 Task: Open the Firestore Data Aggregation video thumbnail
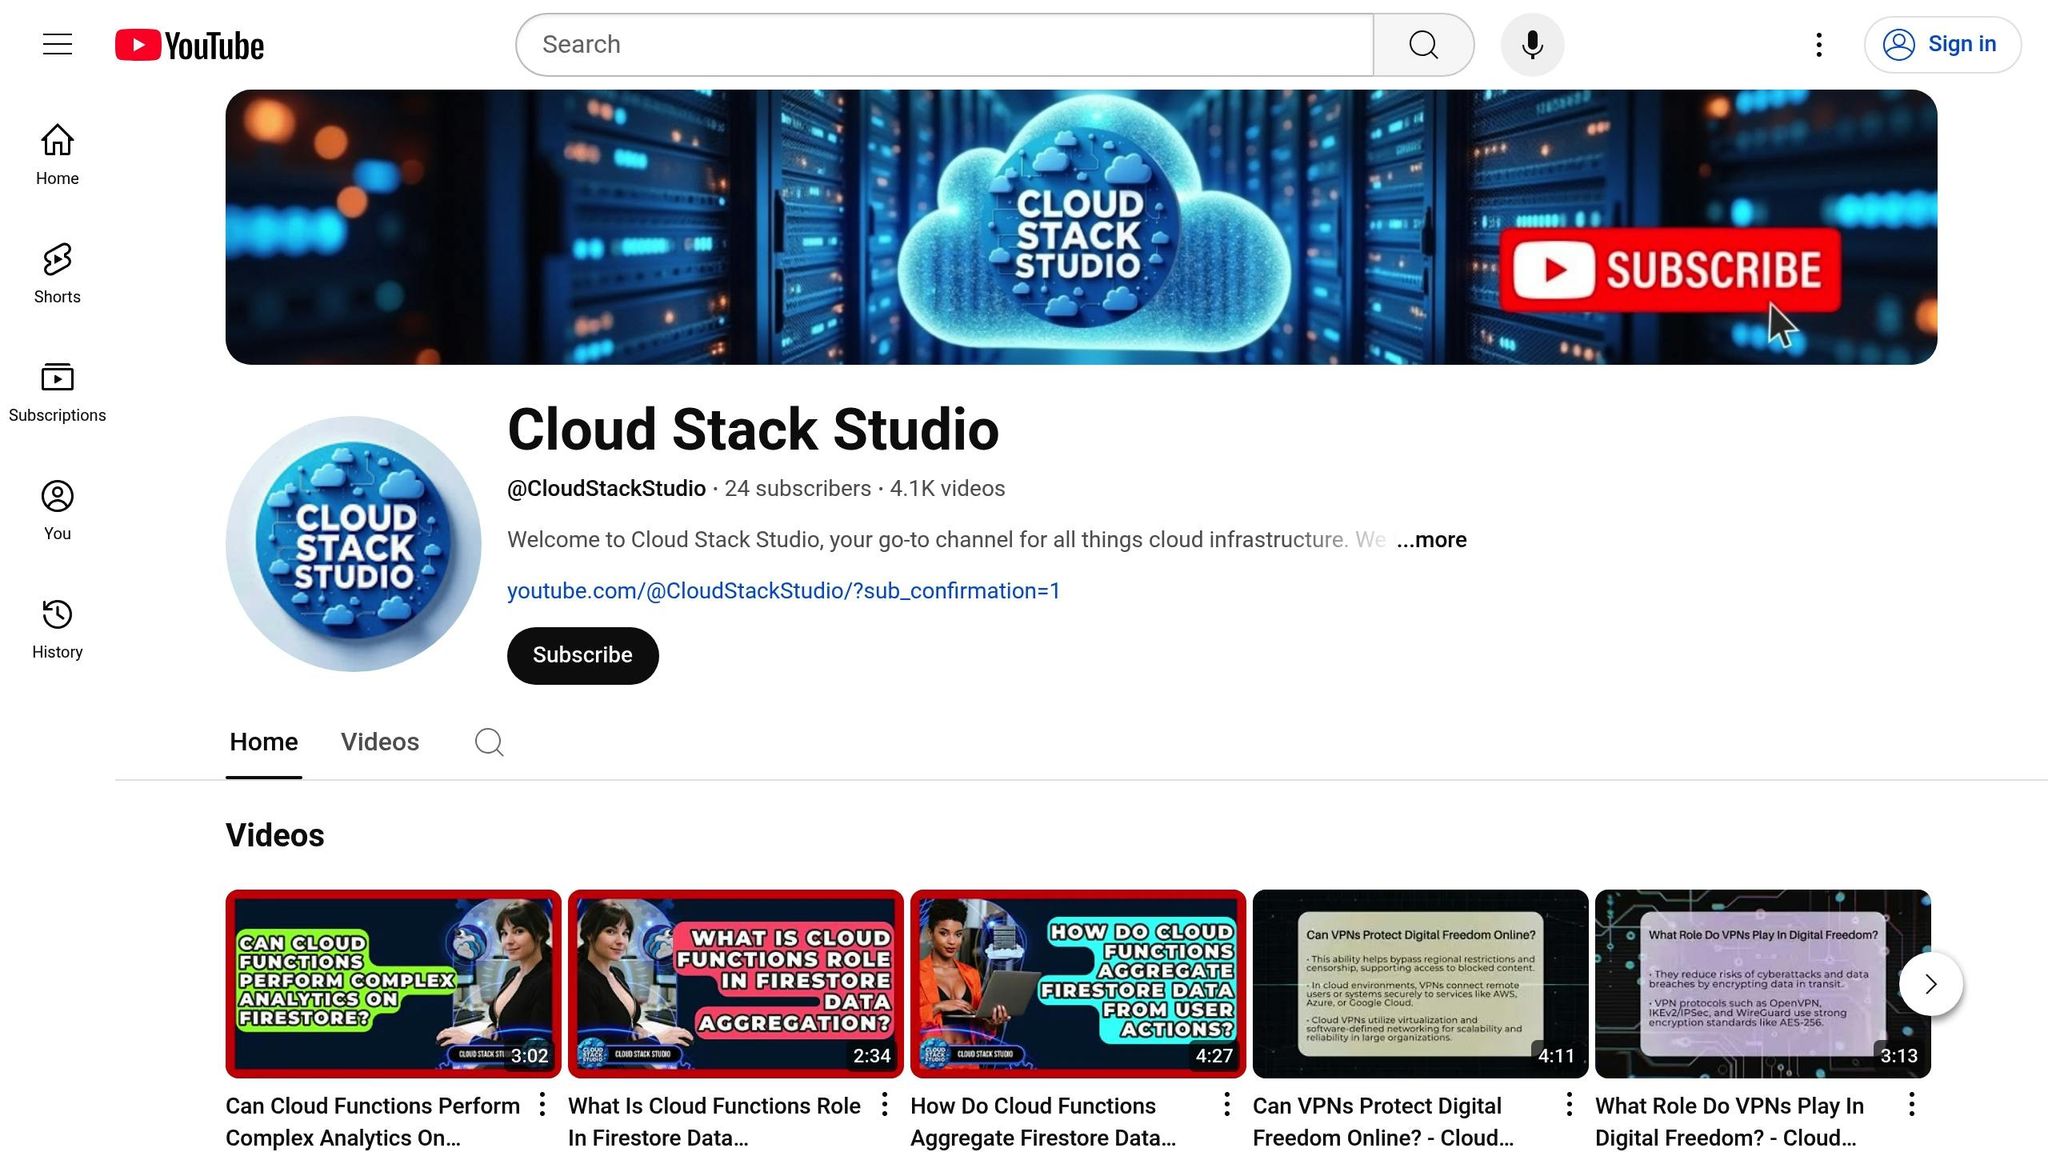coord(735,983)
